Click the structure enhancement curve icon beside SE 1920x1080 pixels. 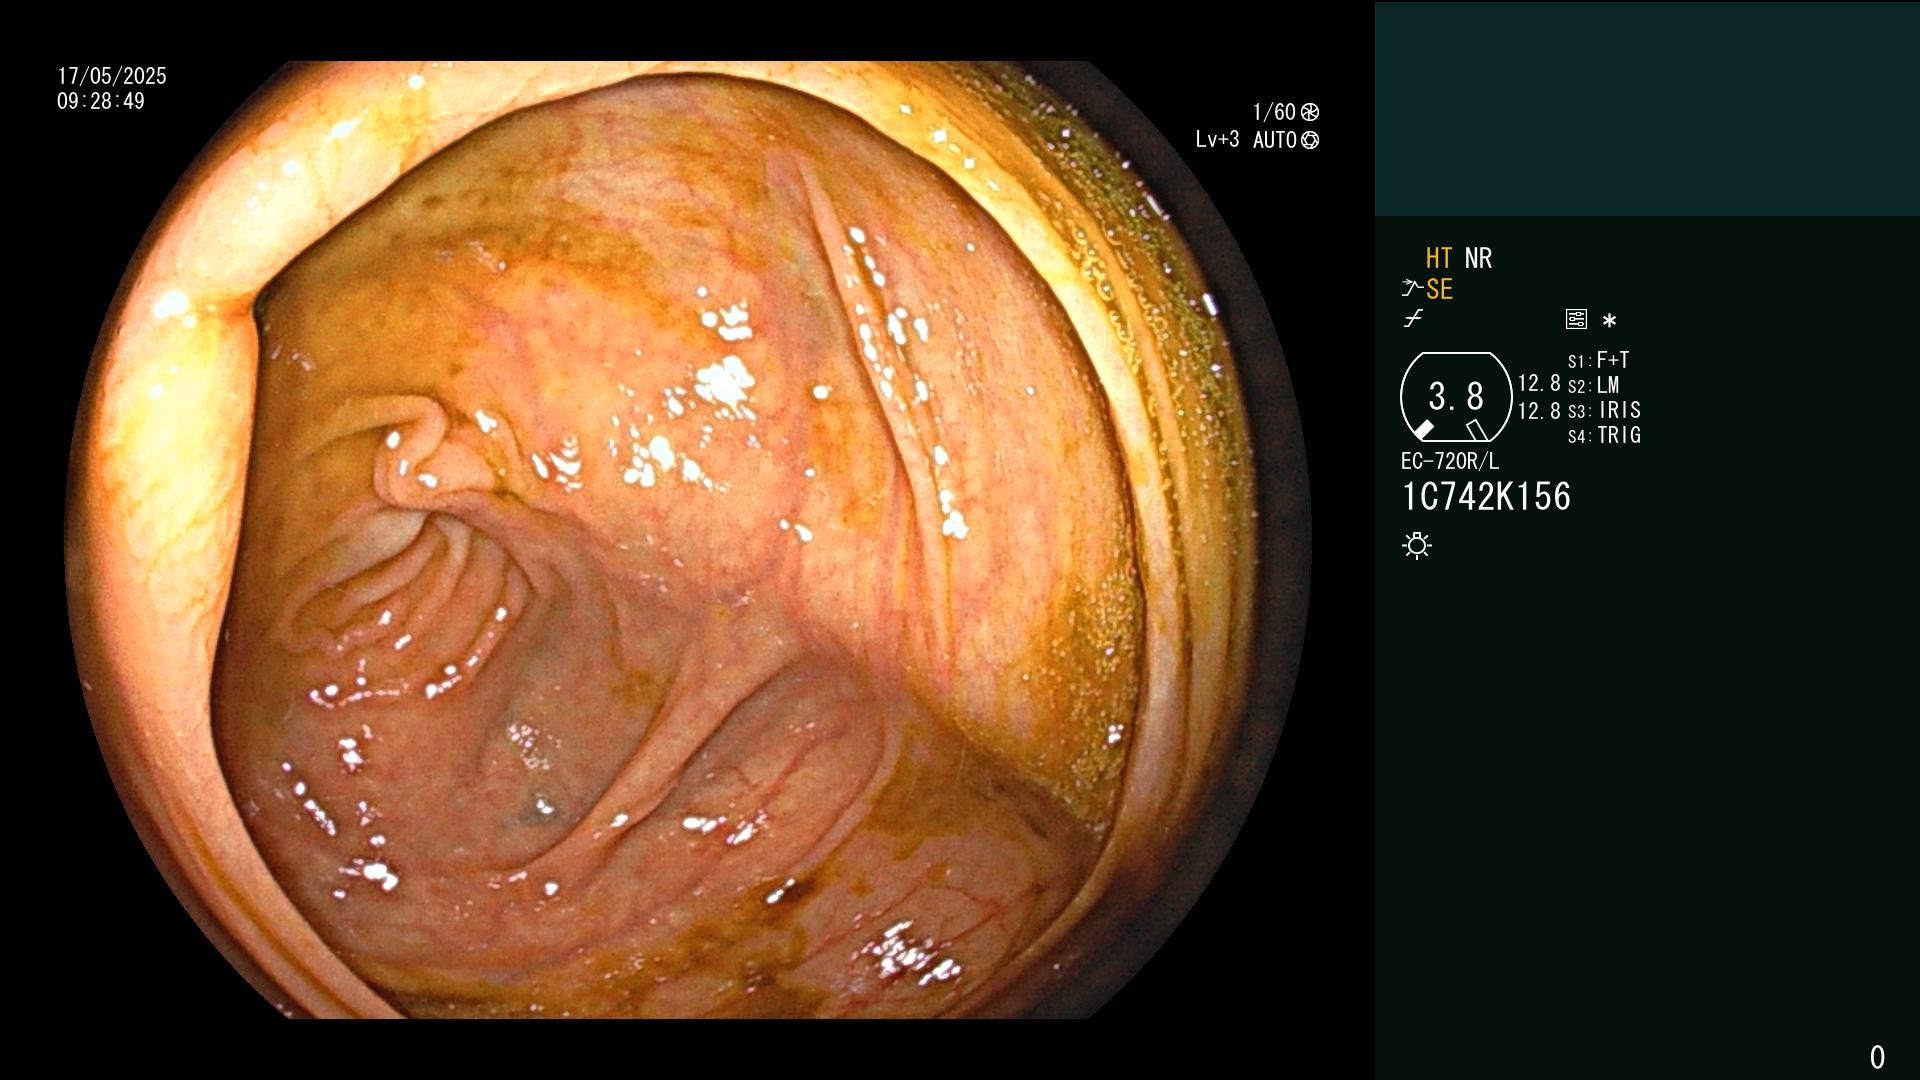(1411, 289)
